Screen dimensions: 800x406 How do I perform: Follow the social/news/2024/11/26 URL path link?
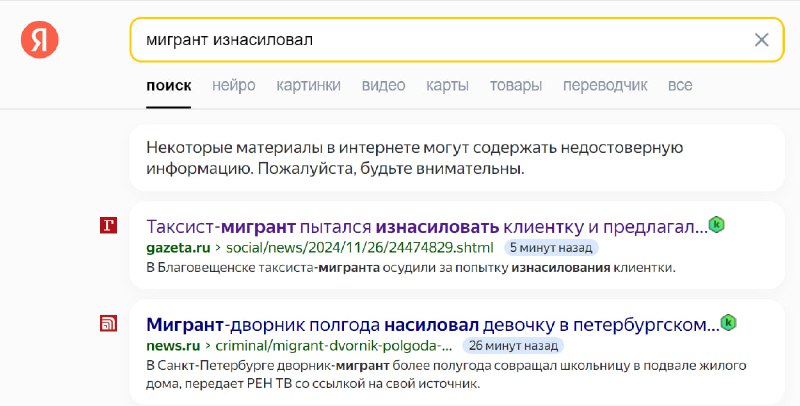pos(360,248)
